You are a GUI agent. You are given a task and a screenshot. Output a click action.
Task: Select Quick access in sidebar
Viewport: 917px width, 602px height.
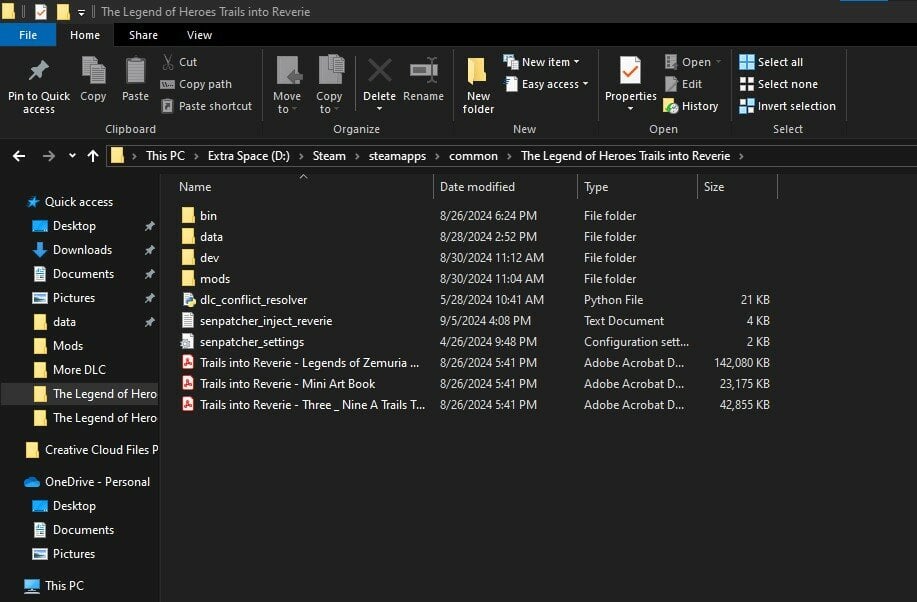tap(79, 202)
